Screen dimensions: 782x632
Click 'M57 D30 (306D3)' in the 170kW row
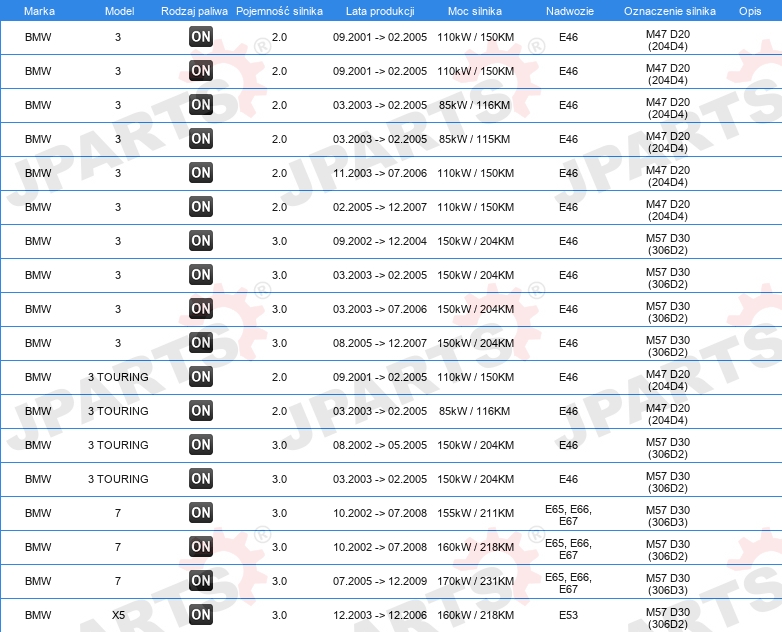click(x=668, y=584)
